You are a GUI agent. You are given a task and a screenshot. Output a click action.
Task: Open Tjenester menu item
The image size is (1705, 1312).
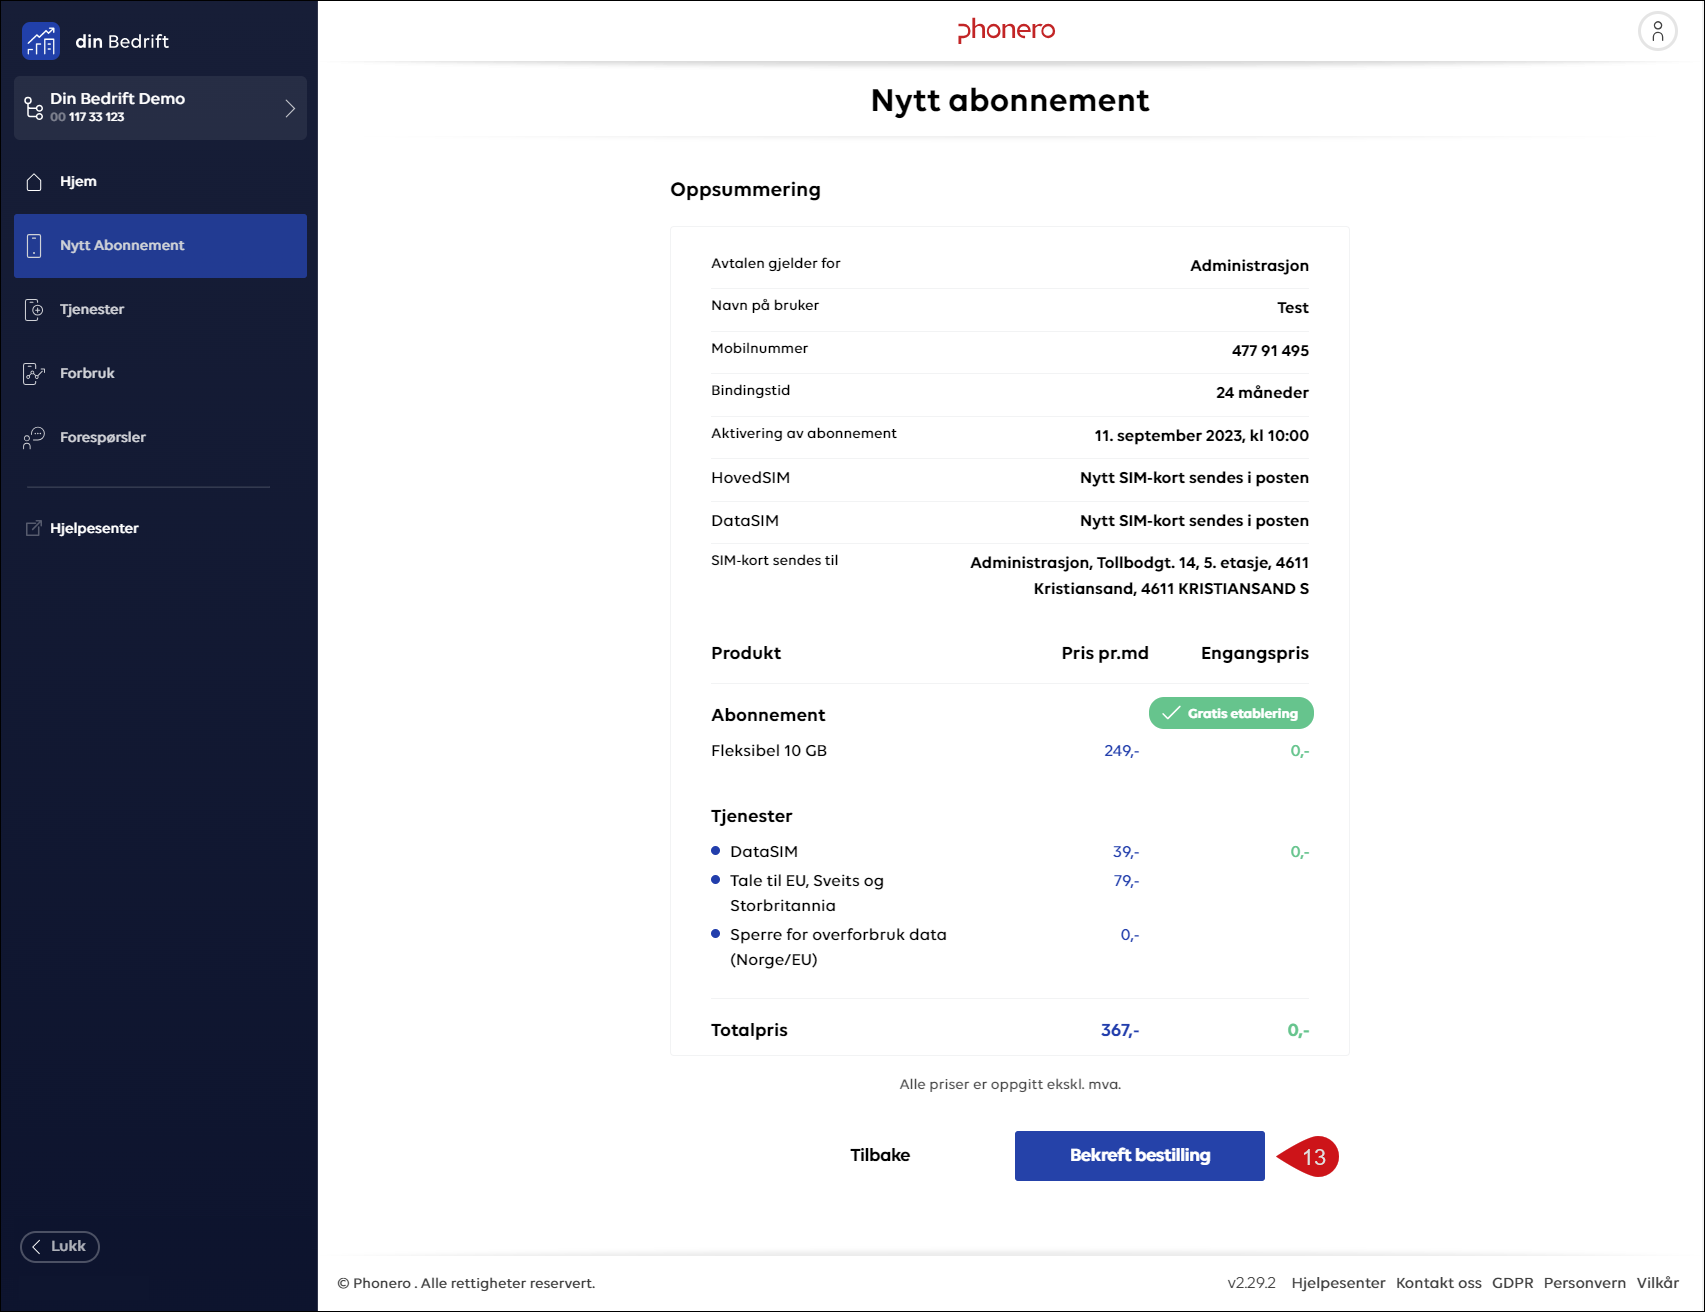(x=160, y=310)
